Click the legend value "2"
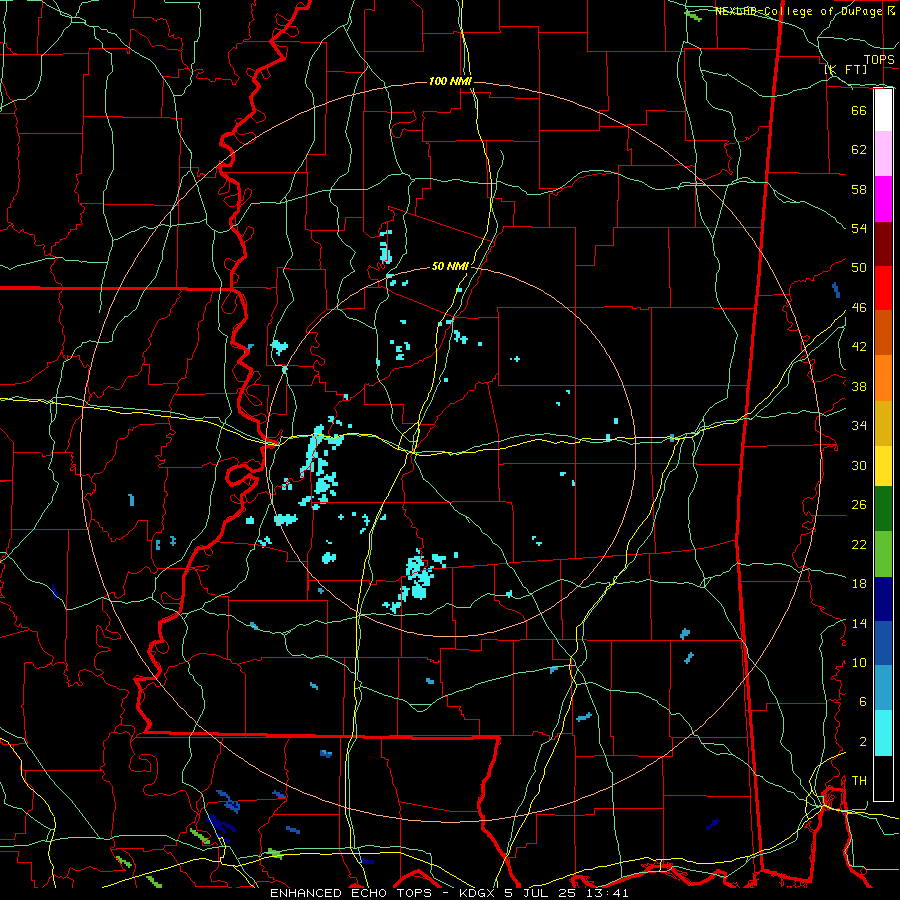The height and width of the screenshot is (900, 900). (863, 742)
